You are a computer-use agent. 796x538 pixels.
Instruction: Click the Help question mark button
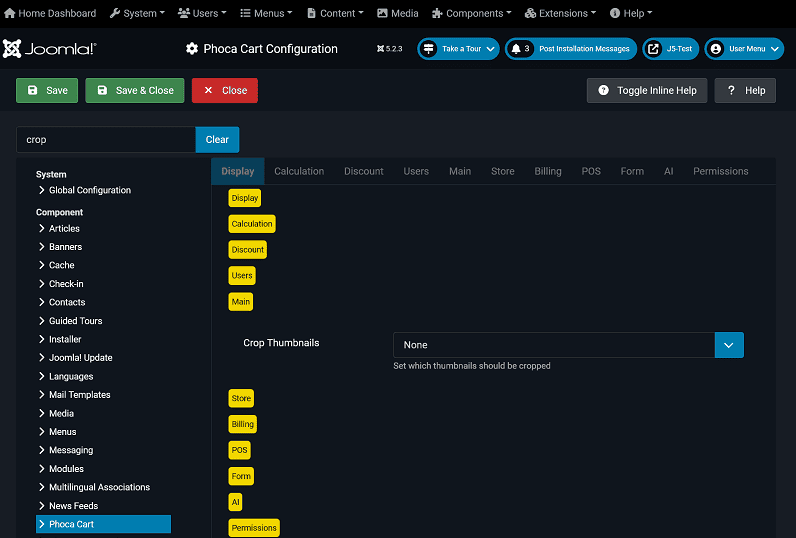745,90
